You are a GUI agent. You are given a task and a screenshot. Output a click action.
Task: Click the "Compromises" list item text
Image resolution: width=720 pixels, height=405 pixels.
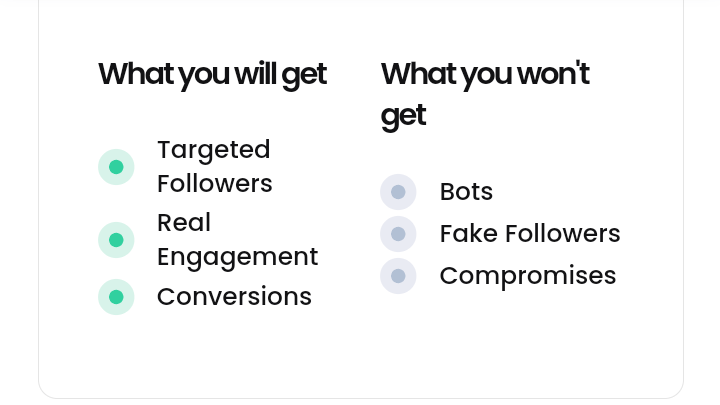pyautogui.click(x=528, y=276)
